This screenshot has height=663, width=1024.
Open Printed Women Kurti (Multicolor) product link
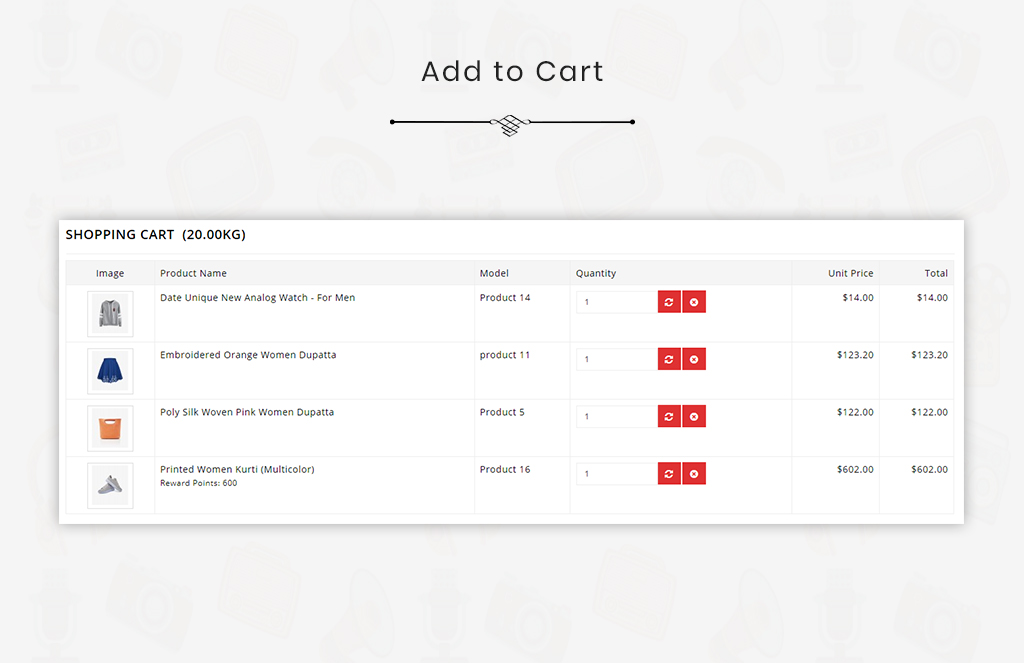pyautogui.click(x=237, y=469)
